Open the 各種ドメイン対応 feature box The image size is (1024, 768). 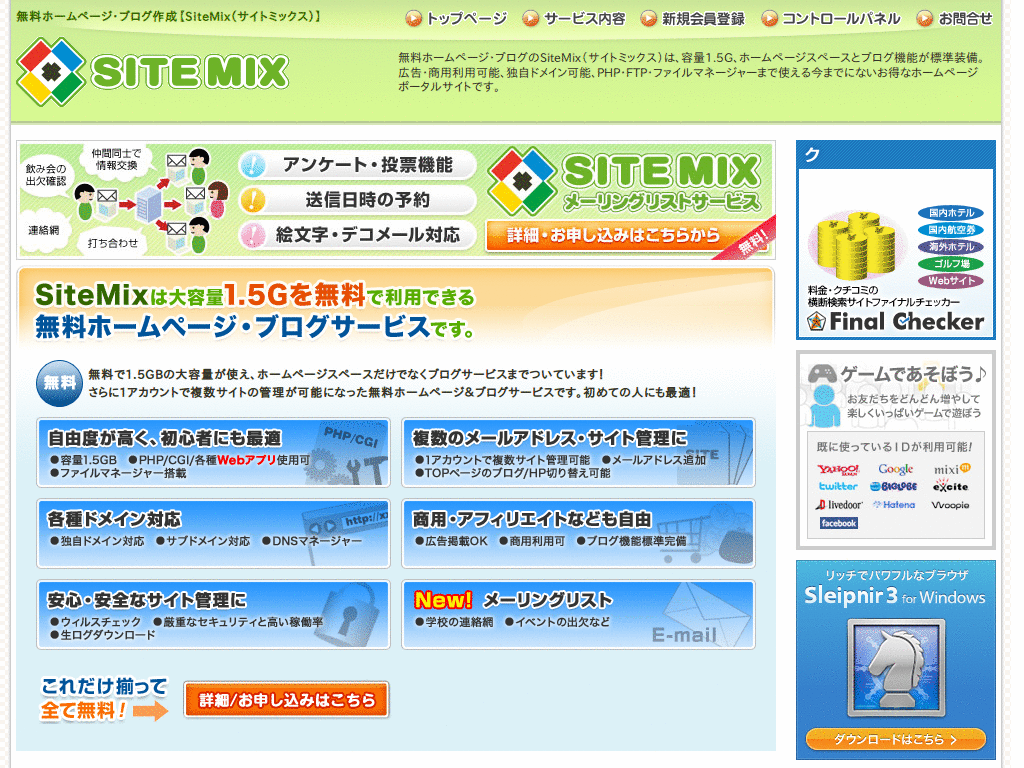click(214, 534)
